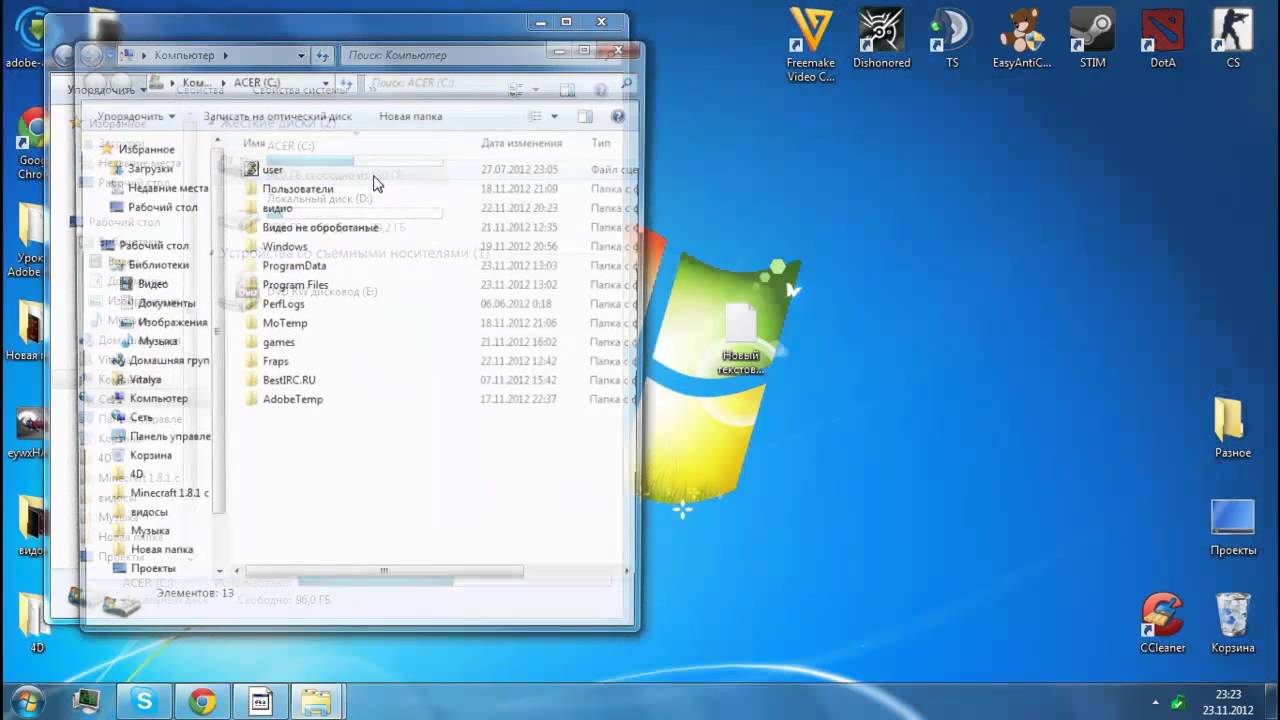Select the EasyAntiCheat teddy bear icon
The height and width of the screenshot is (720, 1280).
tap(1021, 40)
